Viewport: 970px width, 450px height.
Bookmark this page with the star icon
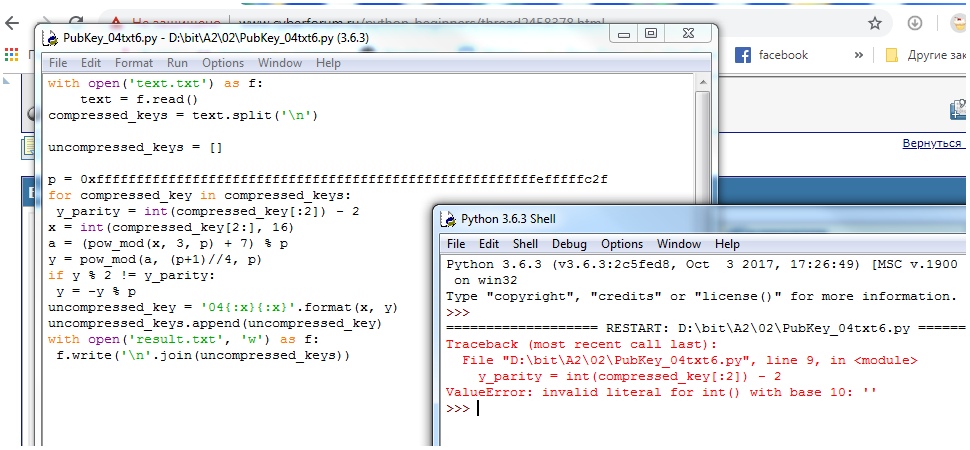click(x=875, y=22)
